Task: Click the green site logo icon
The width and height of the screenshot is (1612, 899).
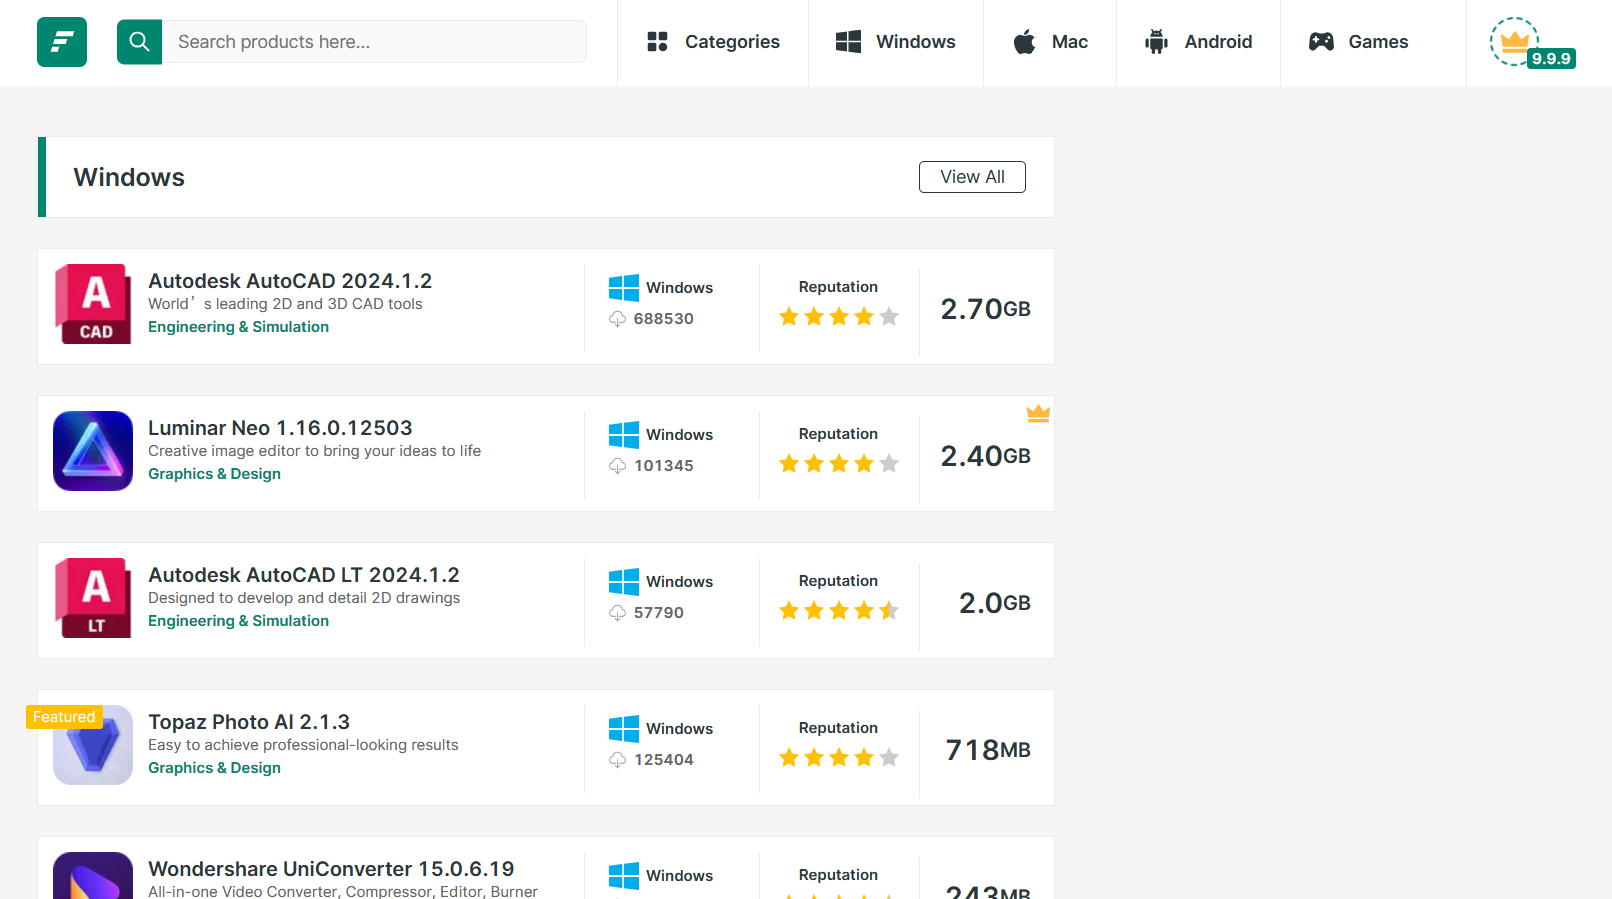Action: 62,42
